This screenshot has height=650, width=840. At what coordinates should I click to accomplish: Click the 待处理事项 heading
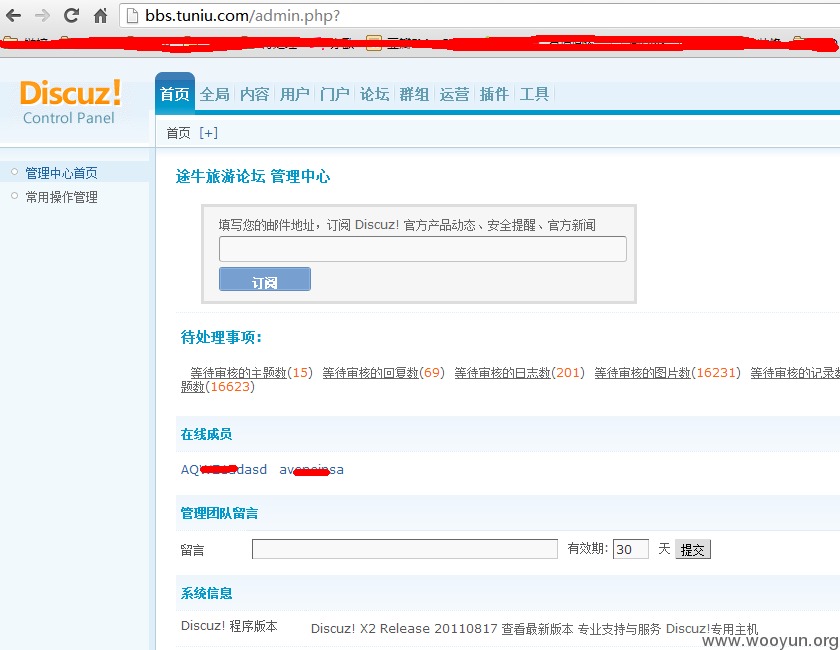221,337
